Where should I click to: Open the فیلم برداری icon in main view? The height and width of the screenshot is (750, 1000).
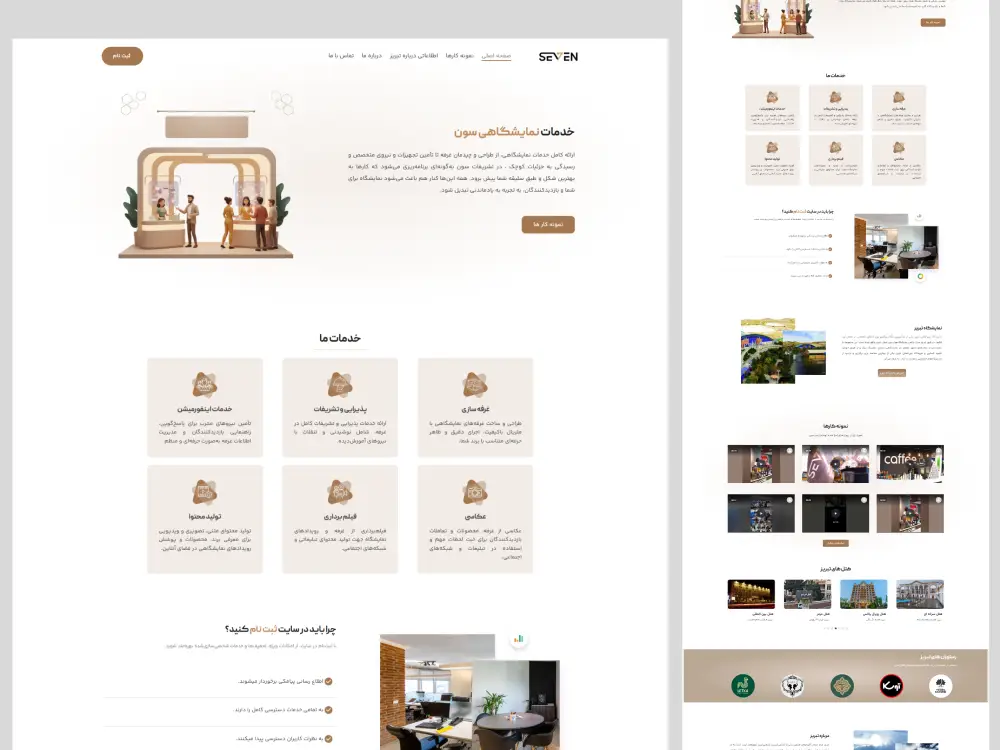pos(339,492)
